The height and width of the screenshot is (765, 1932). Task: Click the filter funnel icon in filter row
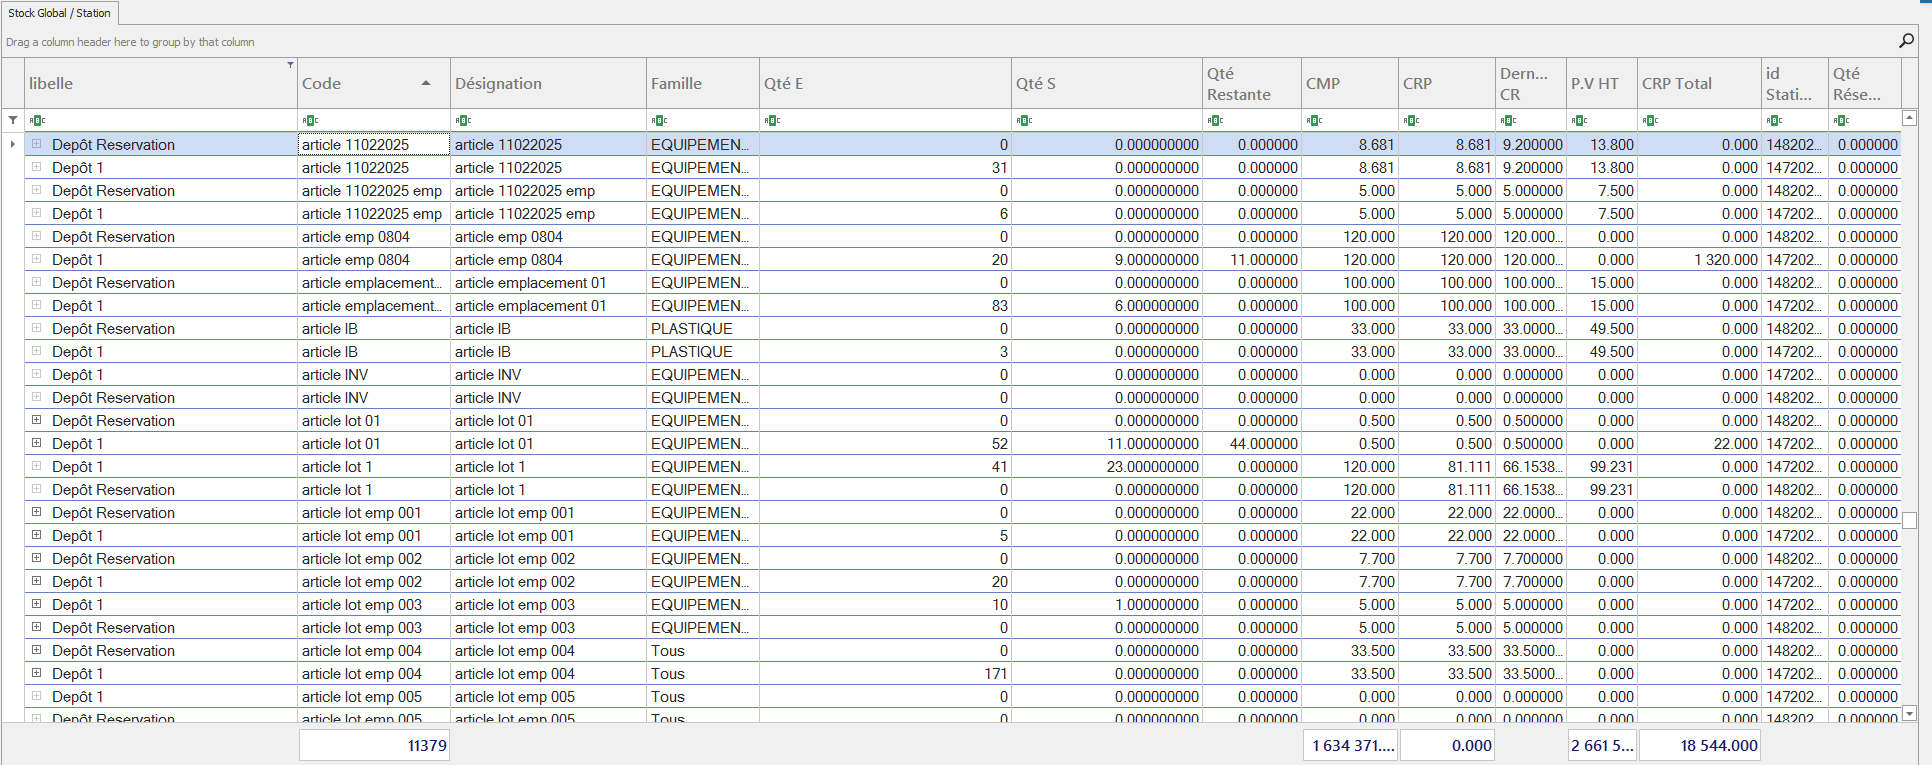click(13, 120)
